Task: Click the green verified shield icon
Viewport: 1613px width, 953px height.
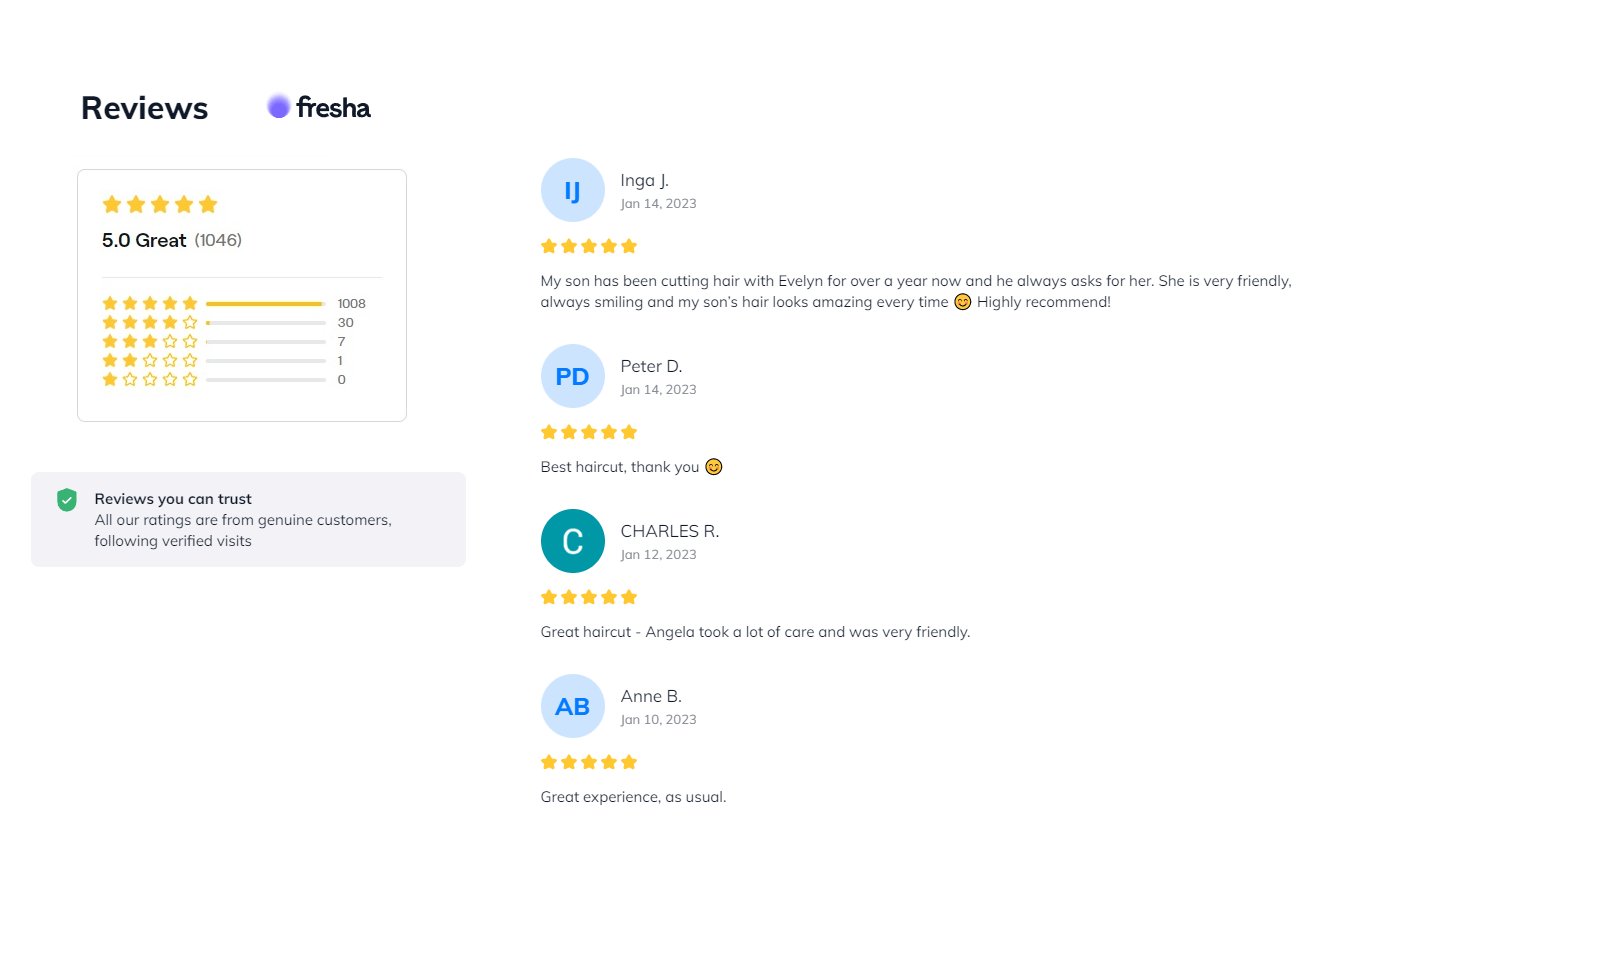Action: [67, 500]
